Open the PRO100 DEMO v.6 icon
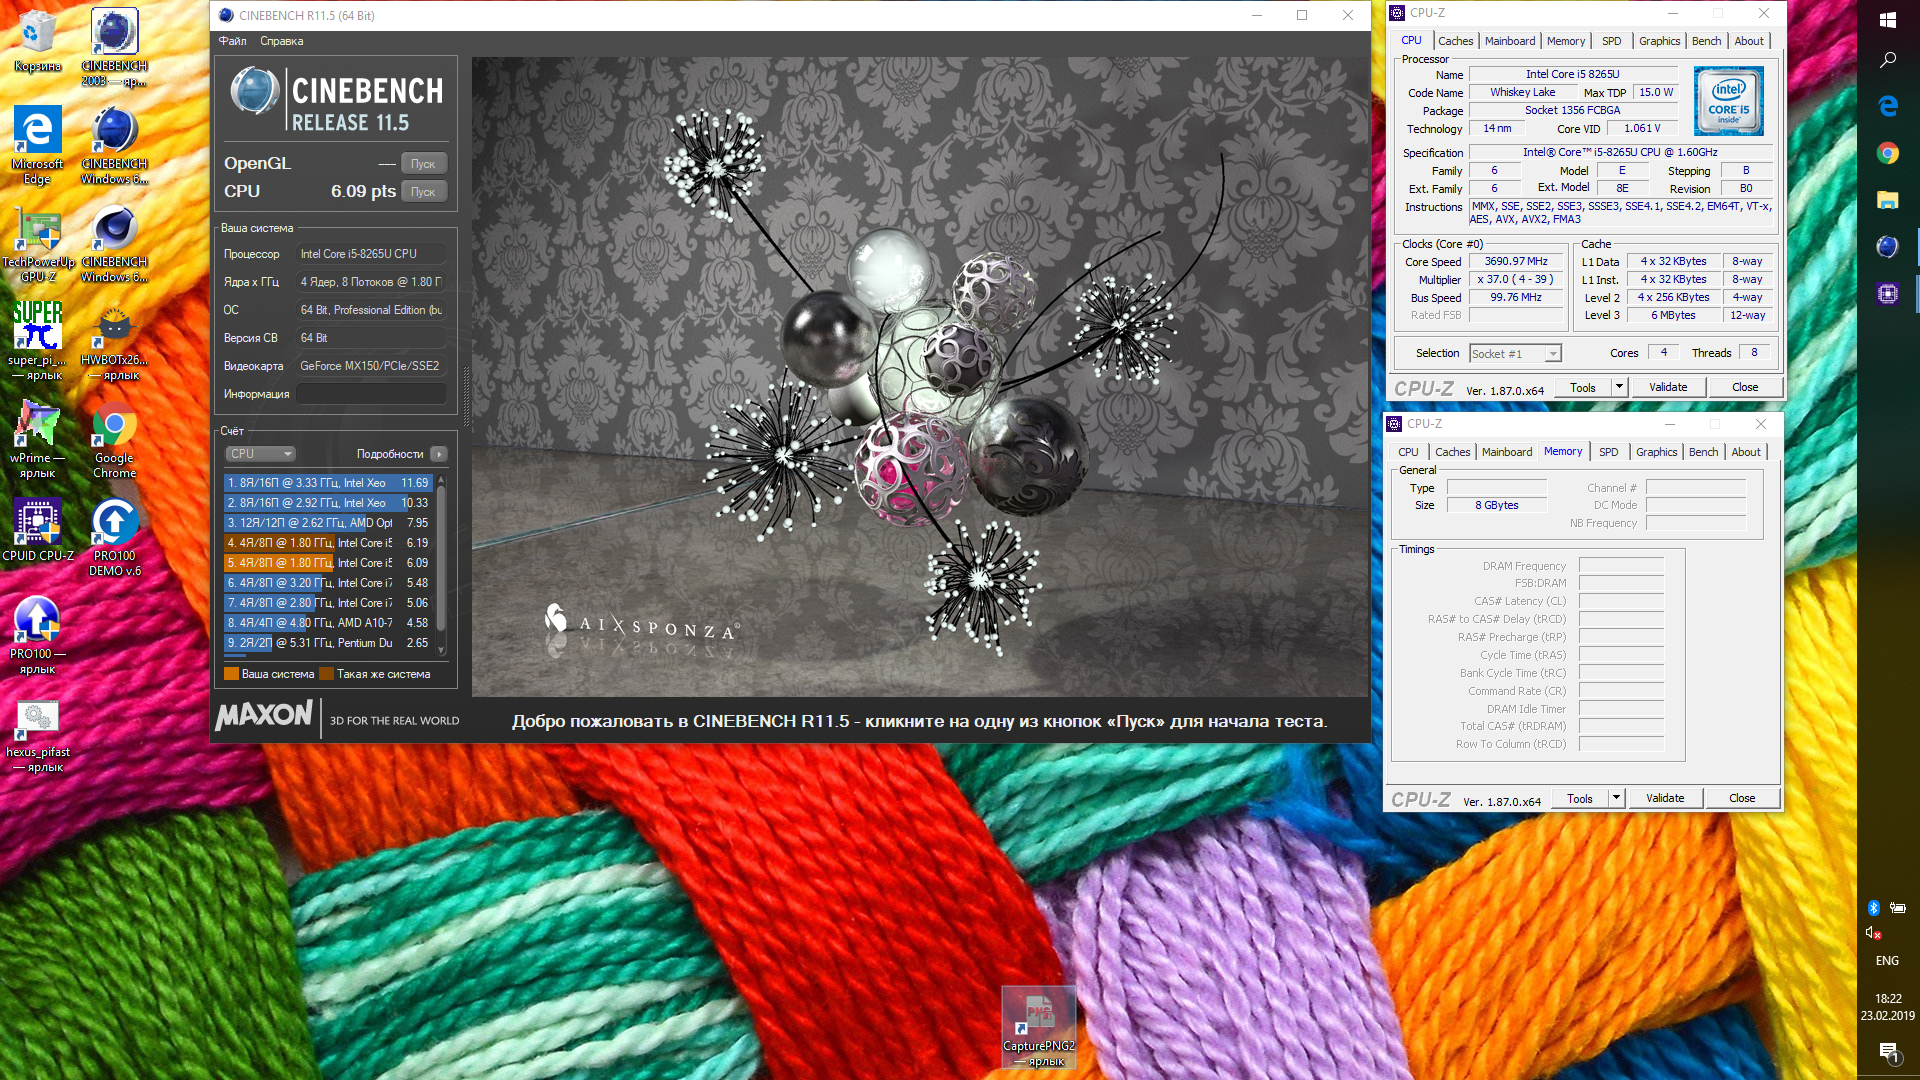The height and width of the screenshot is (1080, 1920). (114, 537)
